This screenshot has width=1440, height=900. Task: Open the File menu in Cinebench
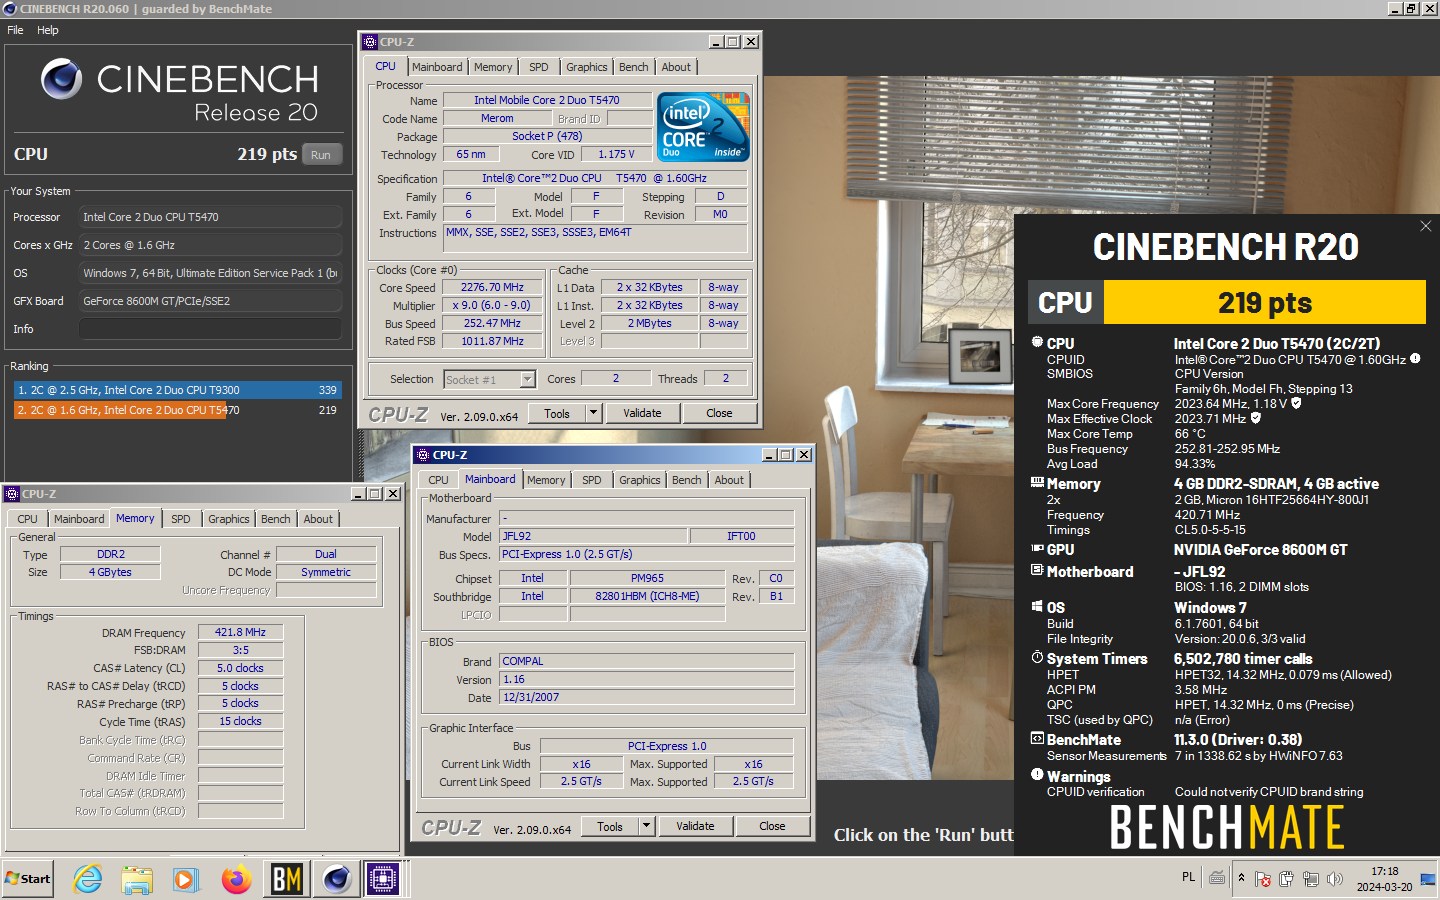(x=15, y=30)
